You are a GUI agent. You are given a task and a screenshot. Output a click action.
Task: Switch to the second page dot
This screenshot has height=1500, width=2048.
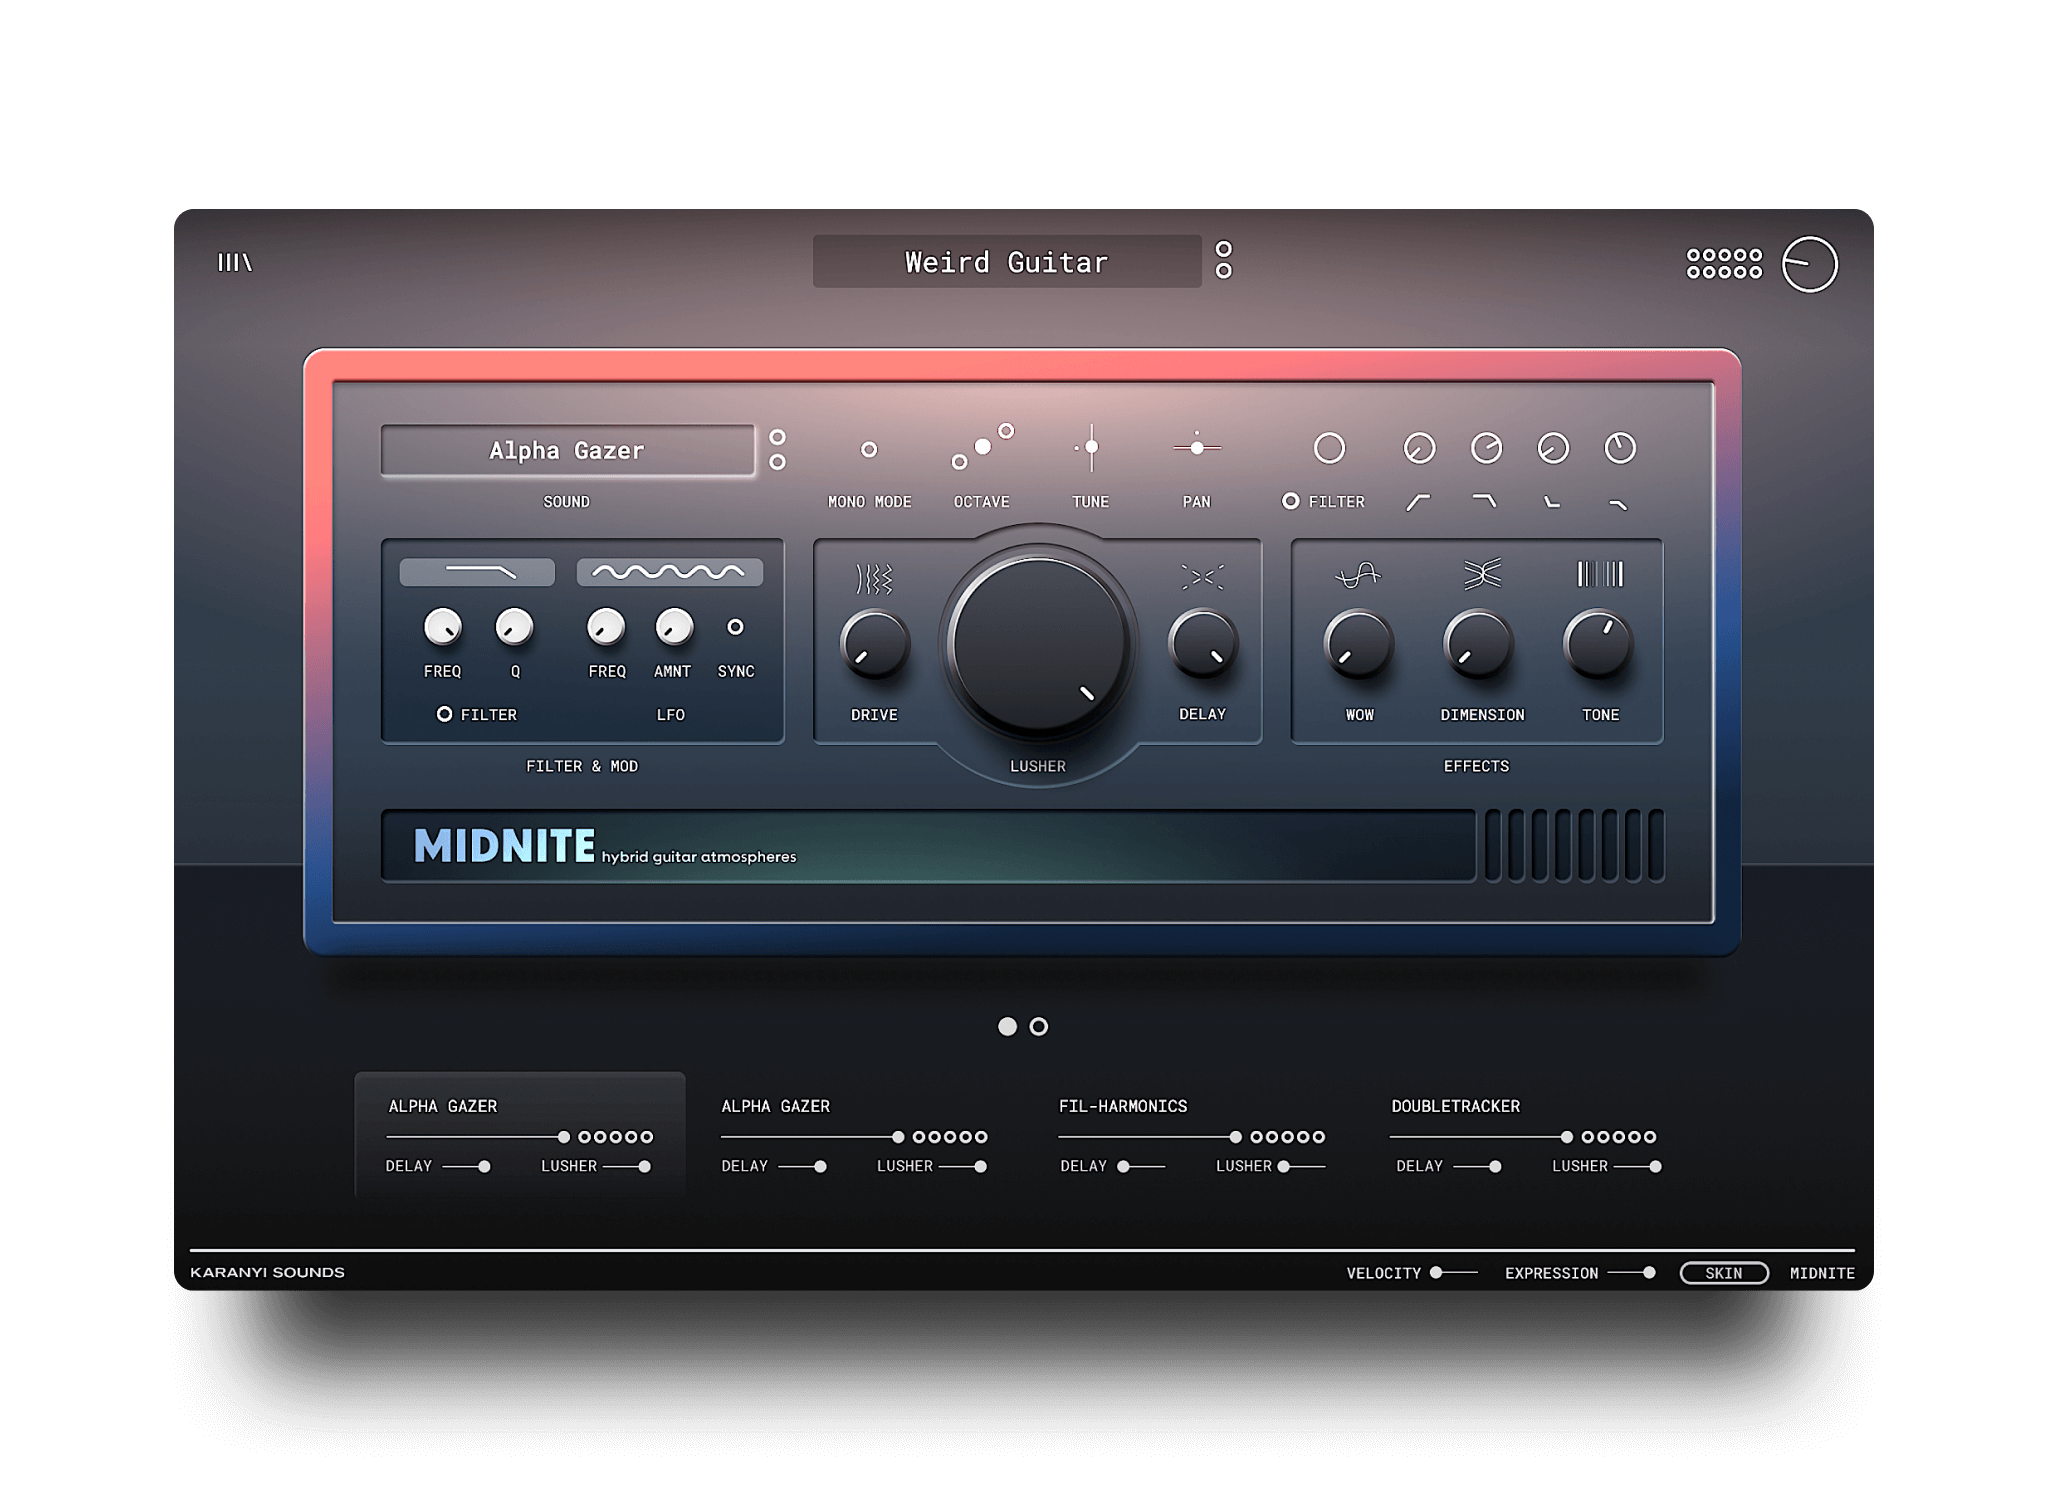[1039, 1027]
